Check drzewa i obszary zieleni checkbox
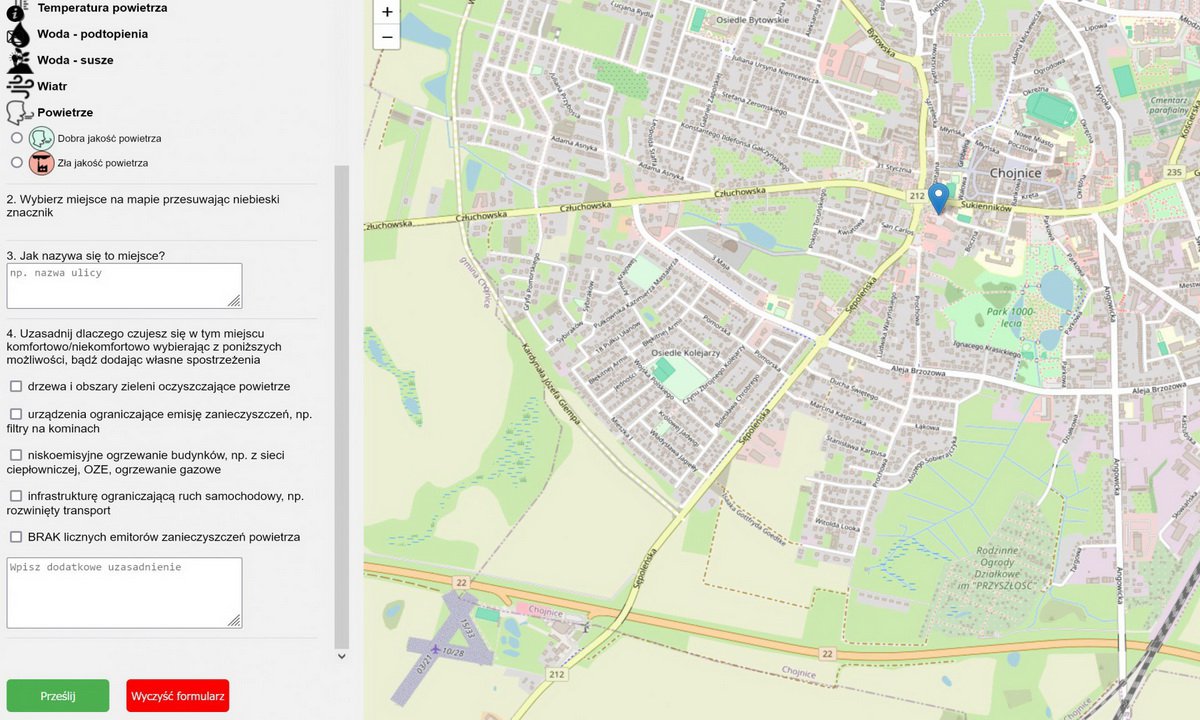The width and height of the screenshot is (1200, 720). (x=16, y=386)
